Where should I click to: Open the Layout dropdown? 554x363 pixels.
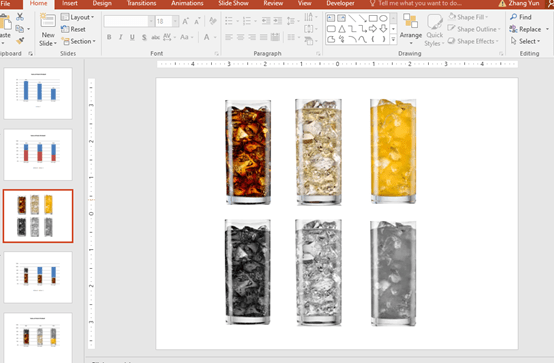[x=77, y=17]
